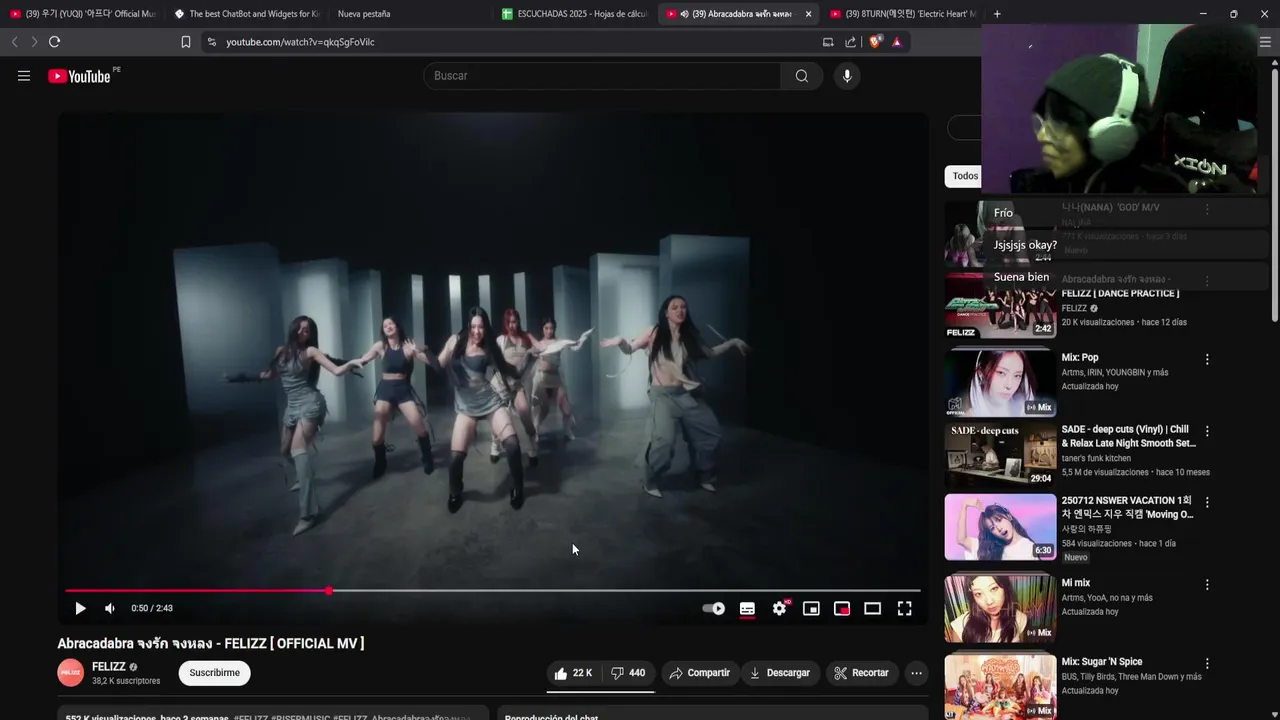The width and height of the screenshot is (1280, 720).
Task: Click the red-accent picture-in-picture icon
Action: pos(842,608)
